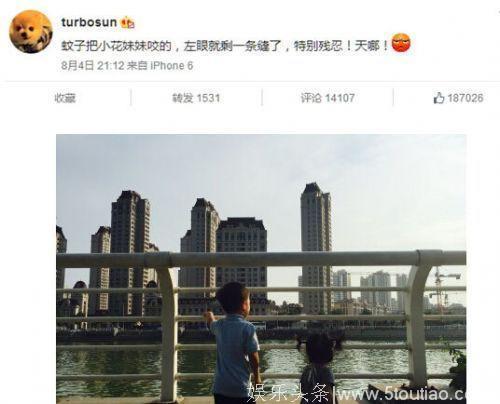Viewport: 500px width, 404px height.
Task: Click the angry red emoji in post
Action: pos(401,43)
